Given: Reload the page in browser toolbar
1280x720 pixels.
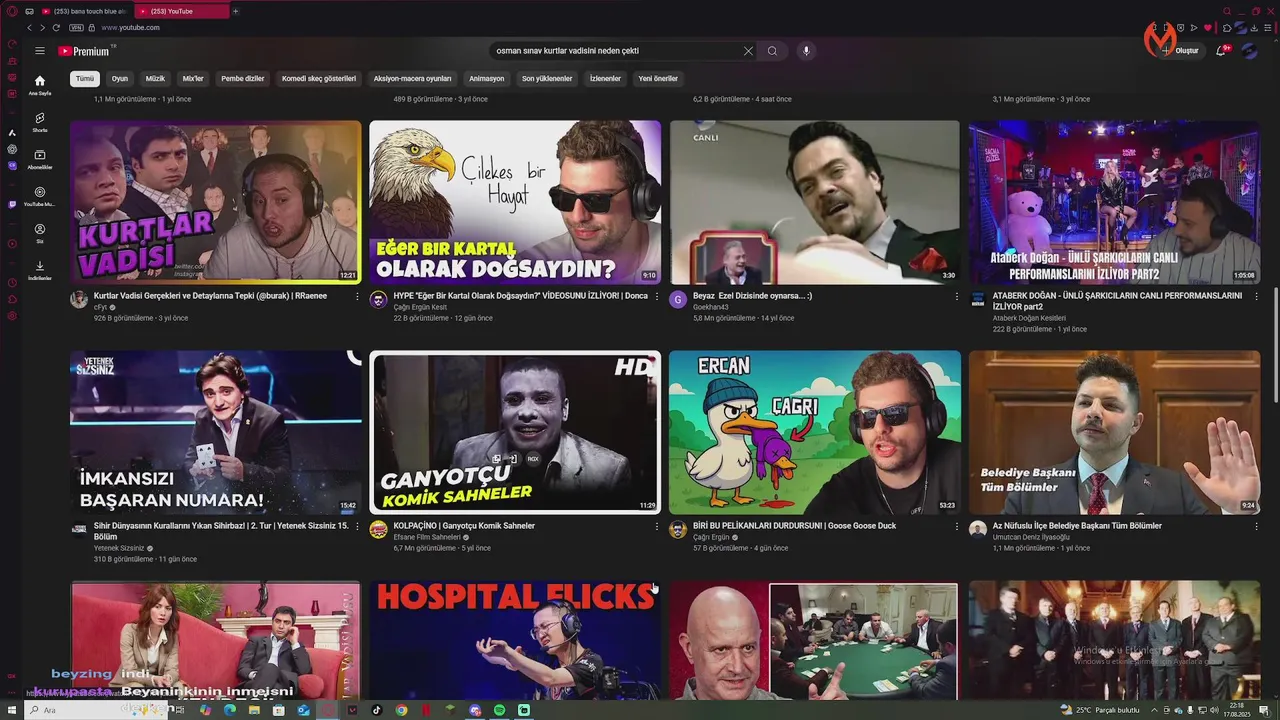Looking at the screenshot, I should pos(56,28).
